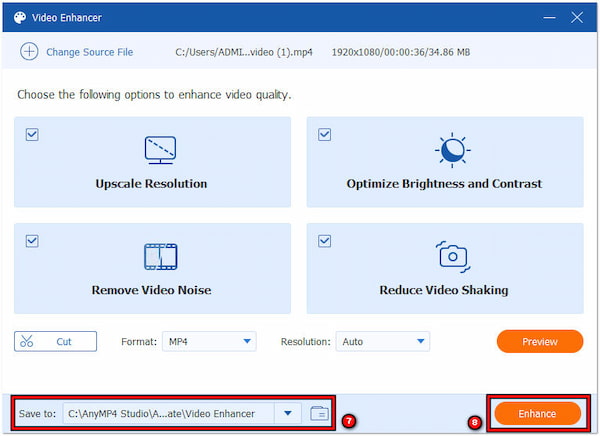This screenshot has height=436, width=600.
Task: Expand the Save to path dropdown arrow
Action: point(288,413)
